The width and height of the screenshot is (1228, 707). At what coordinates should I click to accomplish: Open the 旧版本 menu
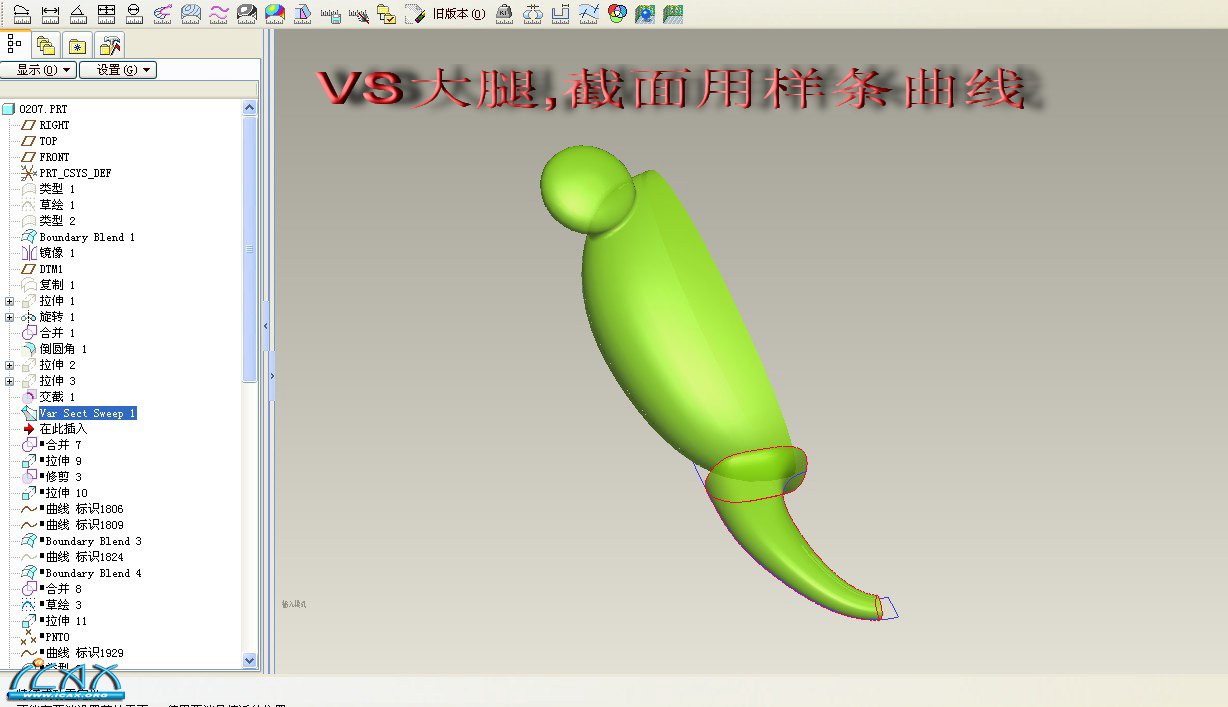459,14
